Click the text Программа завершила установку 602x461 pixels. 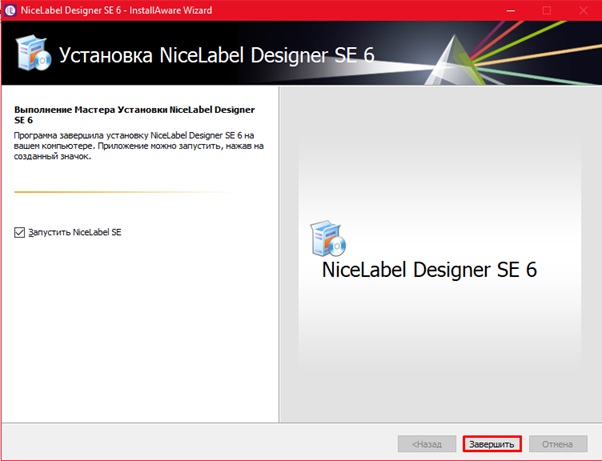pos(81,135)
